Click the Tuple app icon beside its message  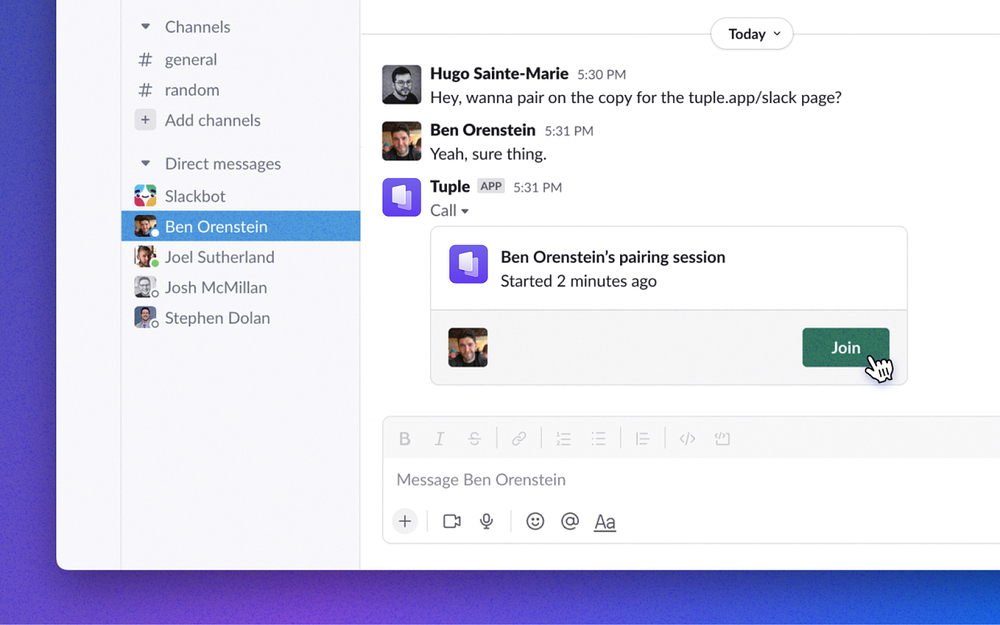(x=401, y=197)
